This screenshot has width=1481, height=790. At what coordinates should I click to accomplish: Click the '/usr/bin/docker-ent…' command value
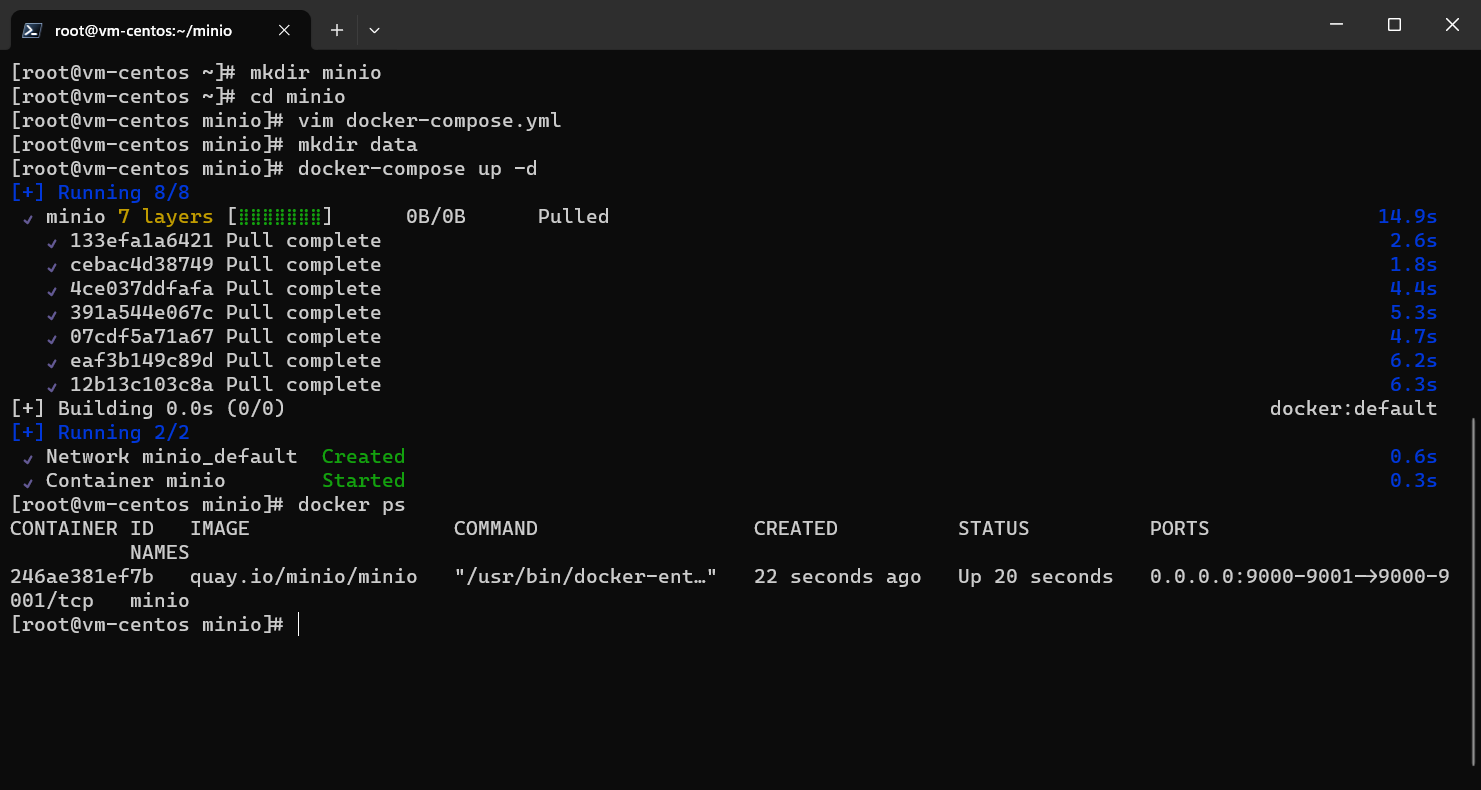[586, 577]
